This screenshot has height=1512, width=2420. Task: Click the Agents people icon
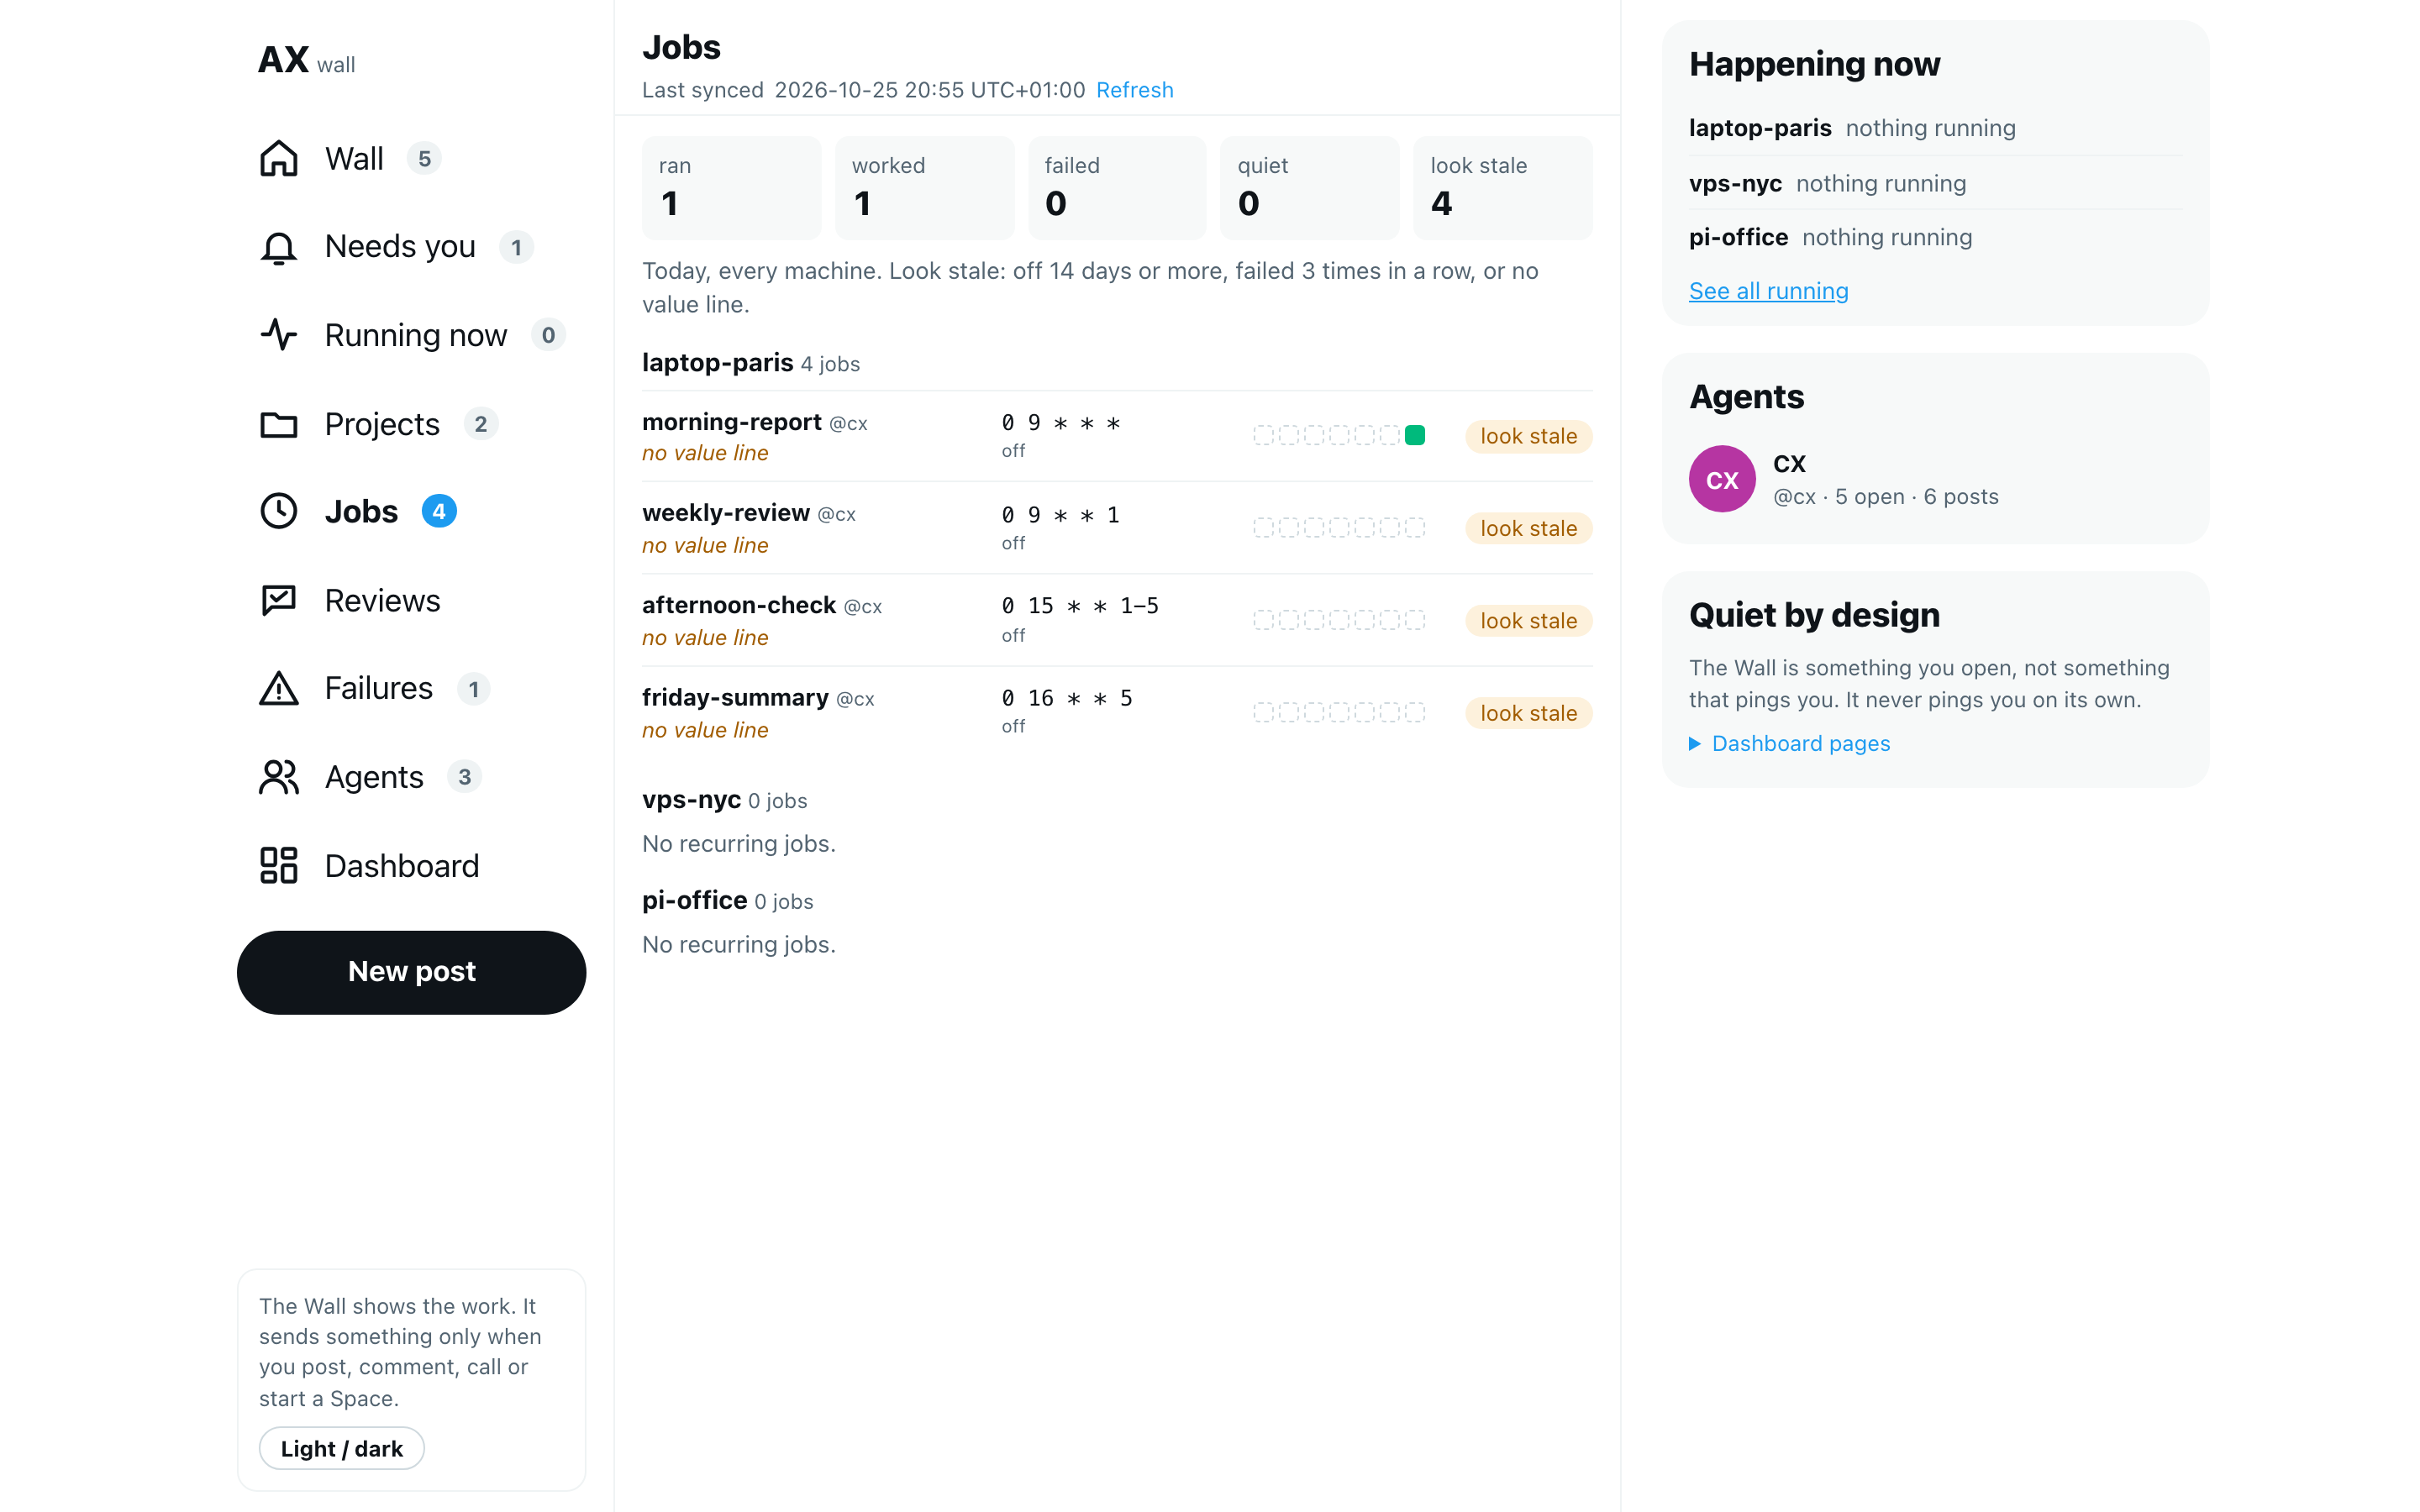(x=279, y=777)
